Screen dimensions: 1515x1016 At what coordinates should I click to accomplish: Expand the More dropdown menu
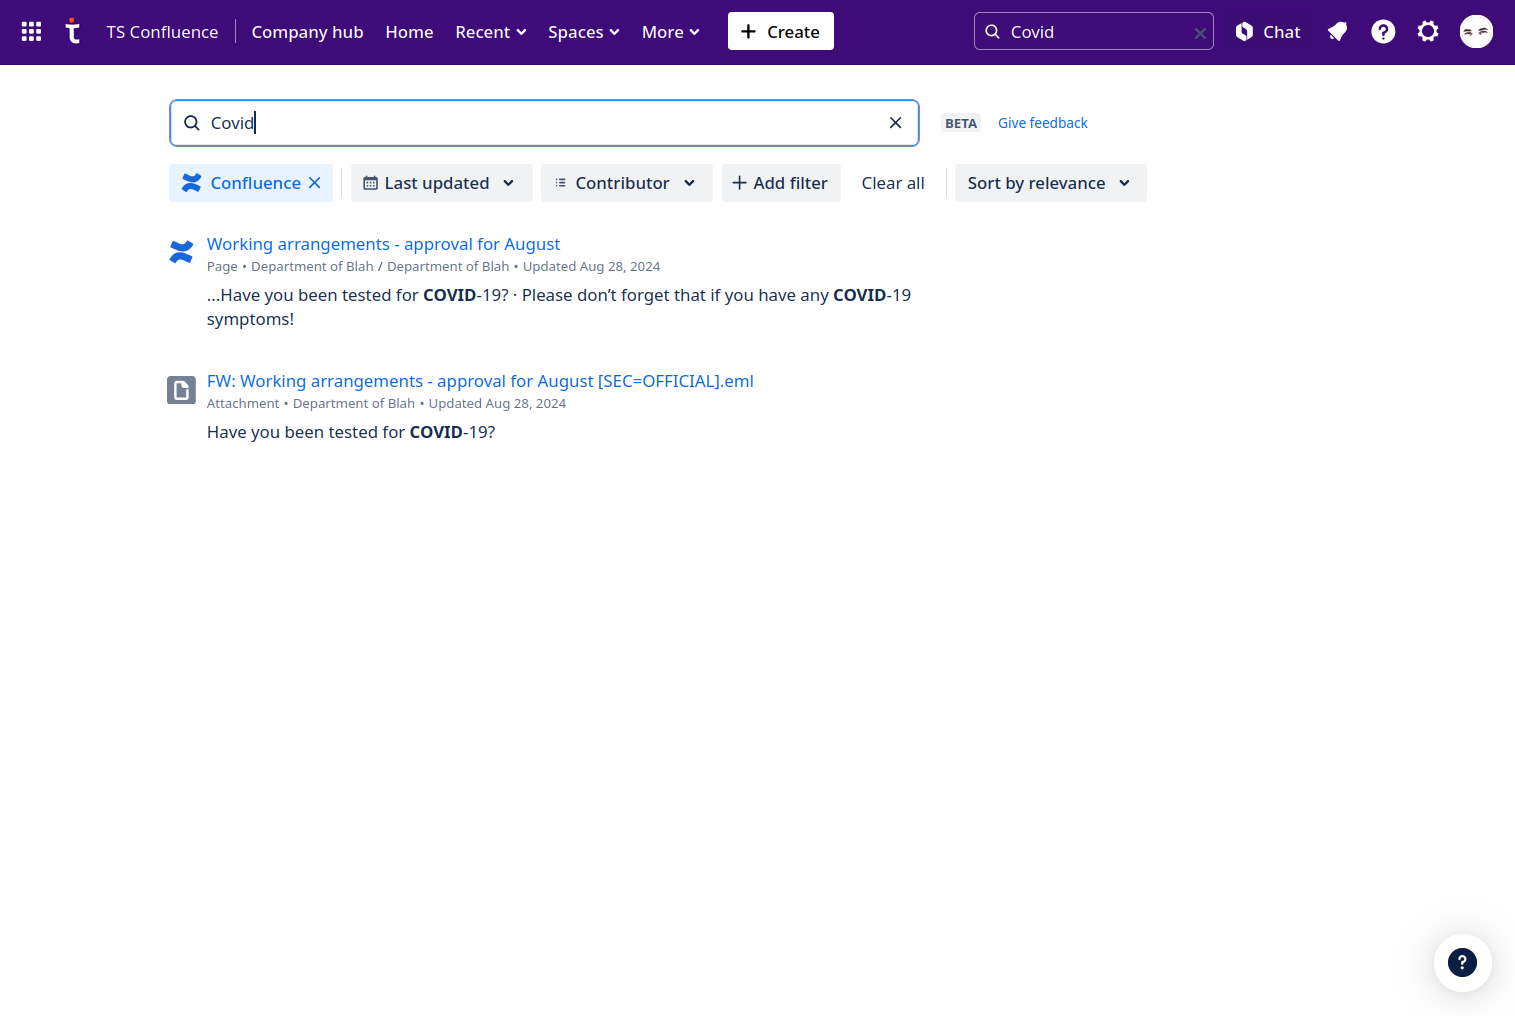tap(671, 32)
